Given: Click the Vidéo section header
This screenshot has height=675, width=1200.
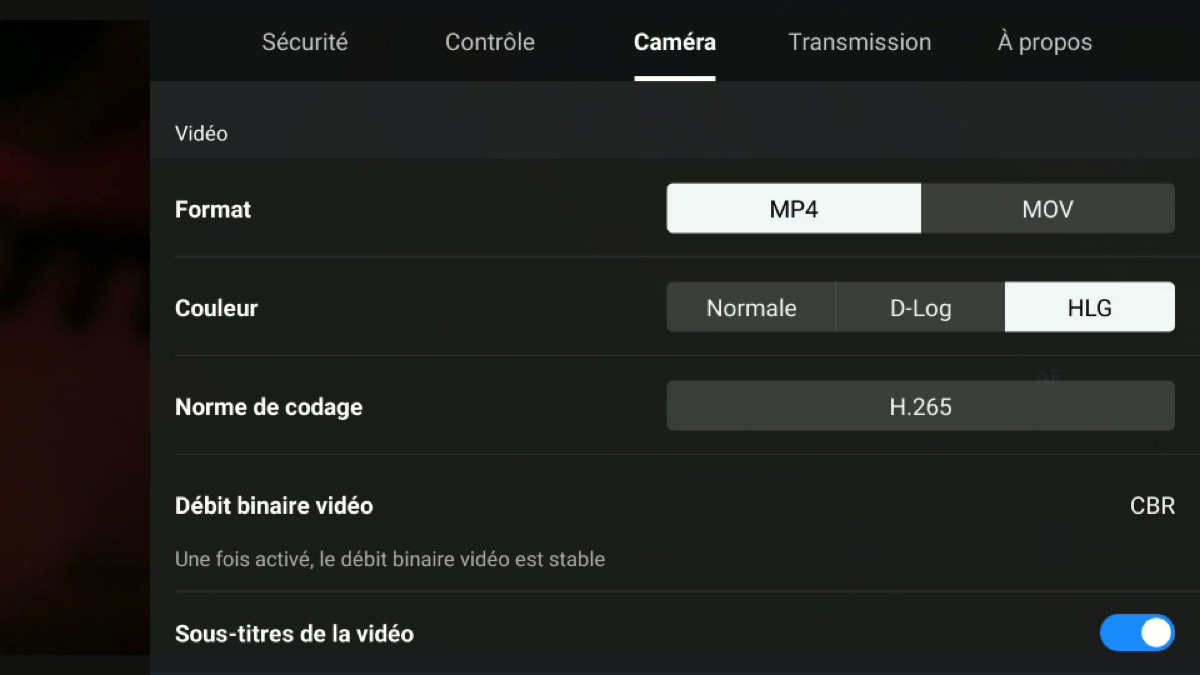Looking at the screenshot, I should point(201,133).
